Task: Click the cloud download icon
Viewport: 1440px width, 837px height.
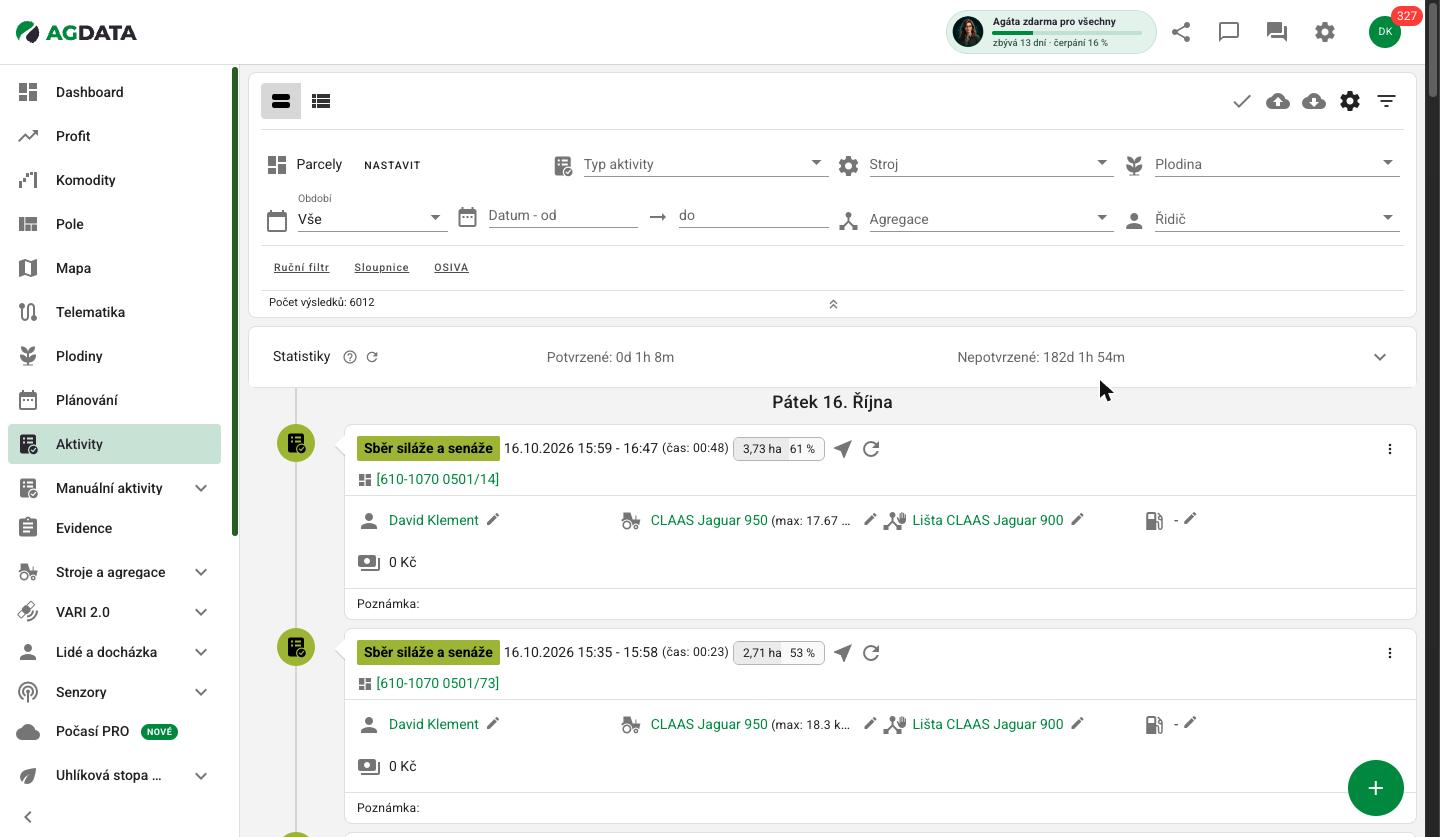Action: coord(1314,101)
